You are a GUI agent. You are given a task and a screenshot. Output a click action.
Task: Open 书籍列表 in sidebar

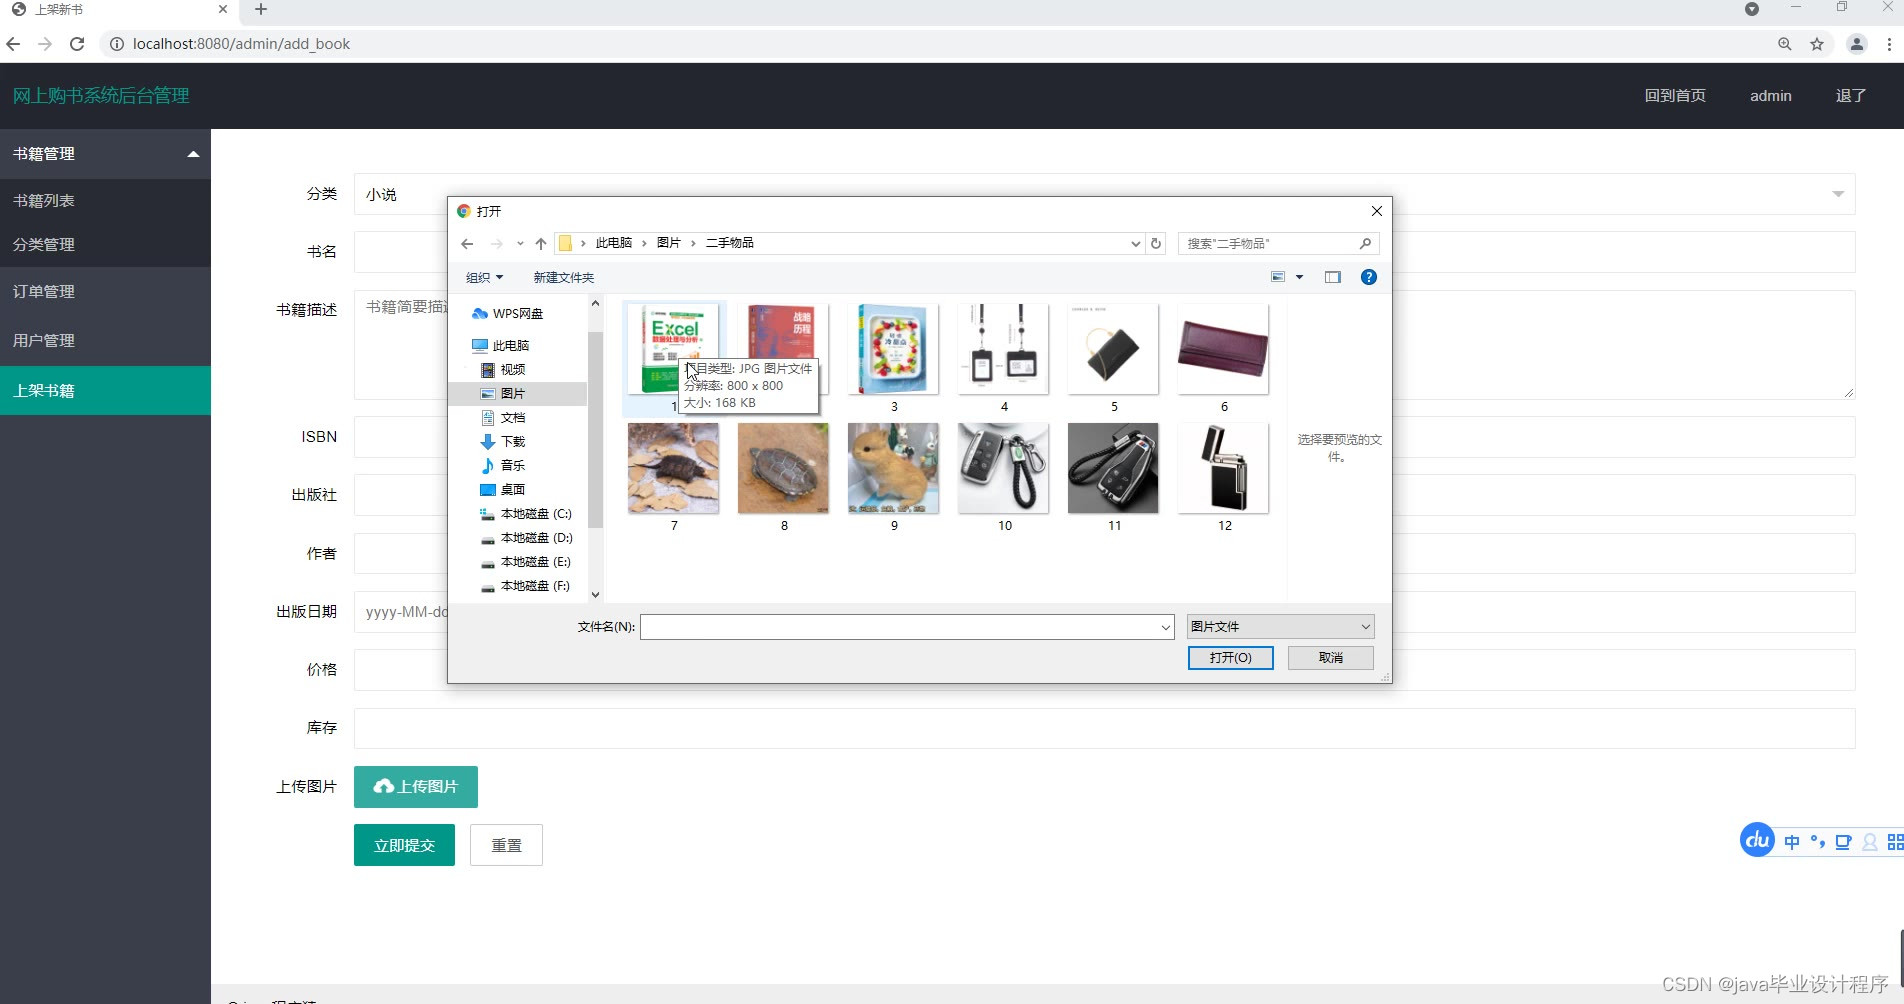[105, 200]
